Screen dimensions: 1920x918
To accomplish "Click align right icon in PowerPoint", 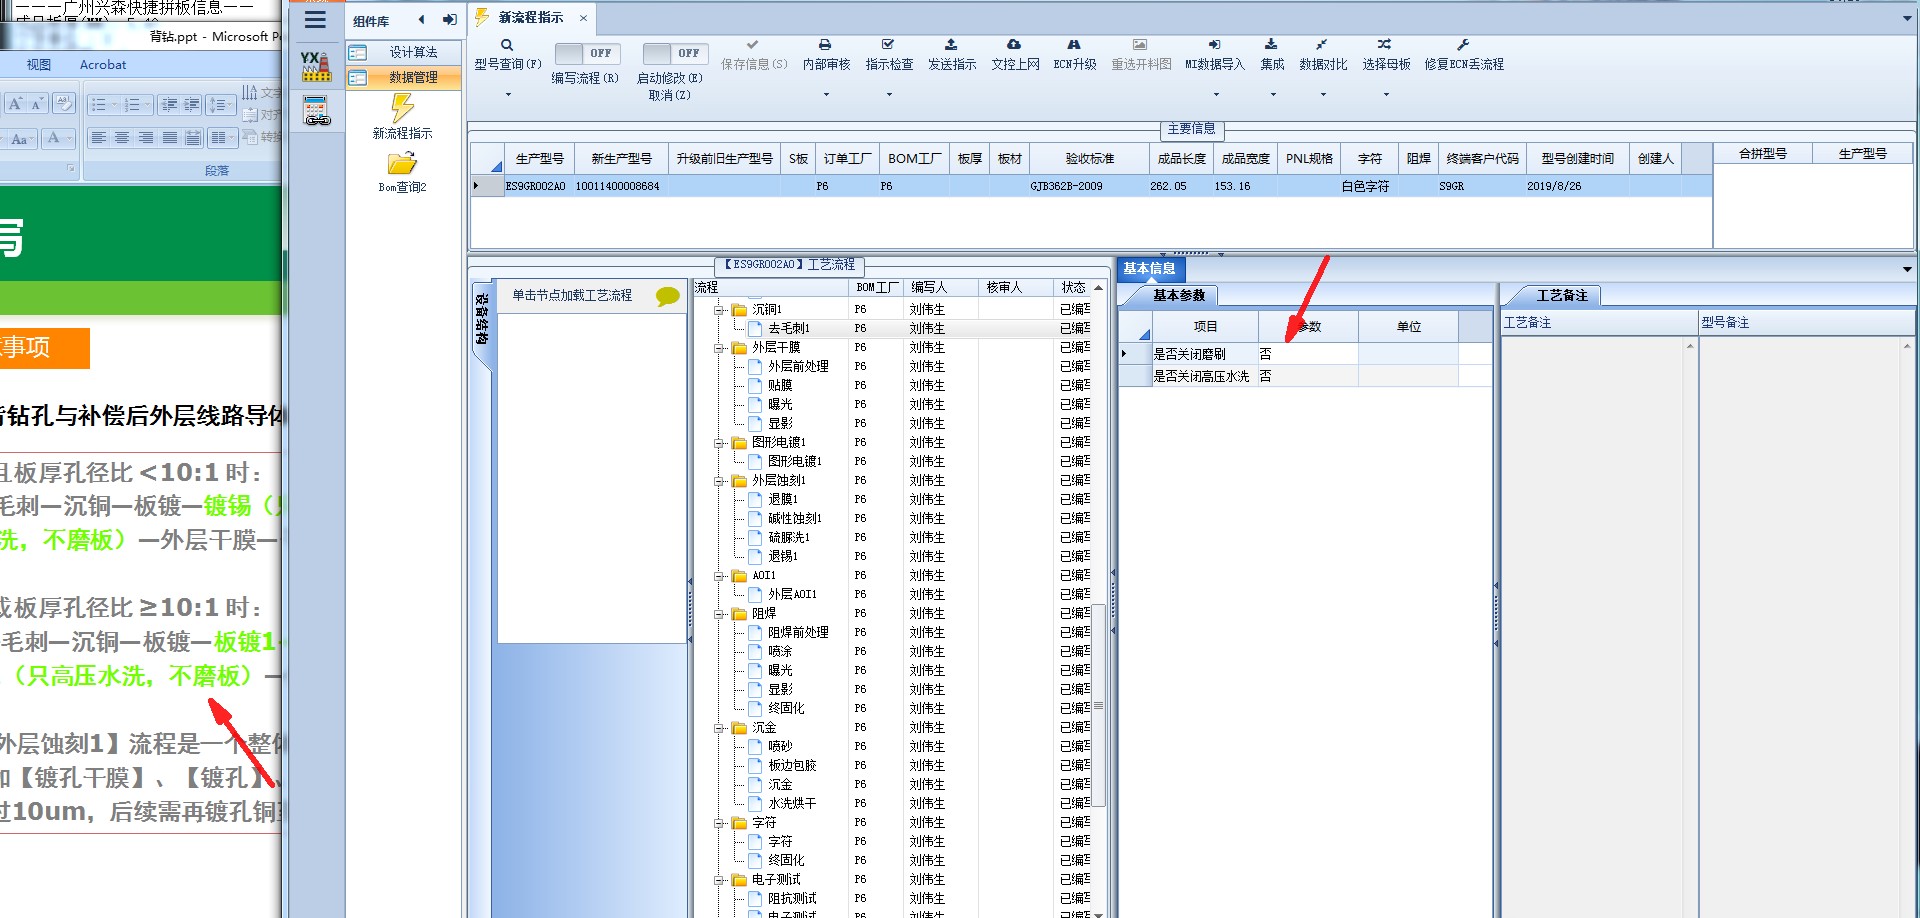I will click(x=146, y=138).
